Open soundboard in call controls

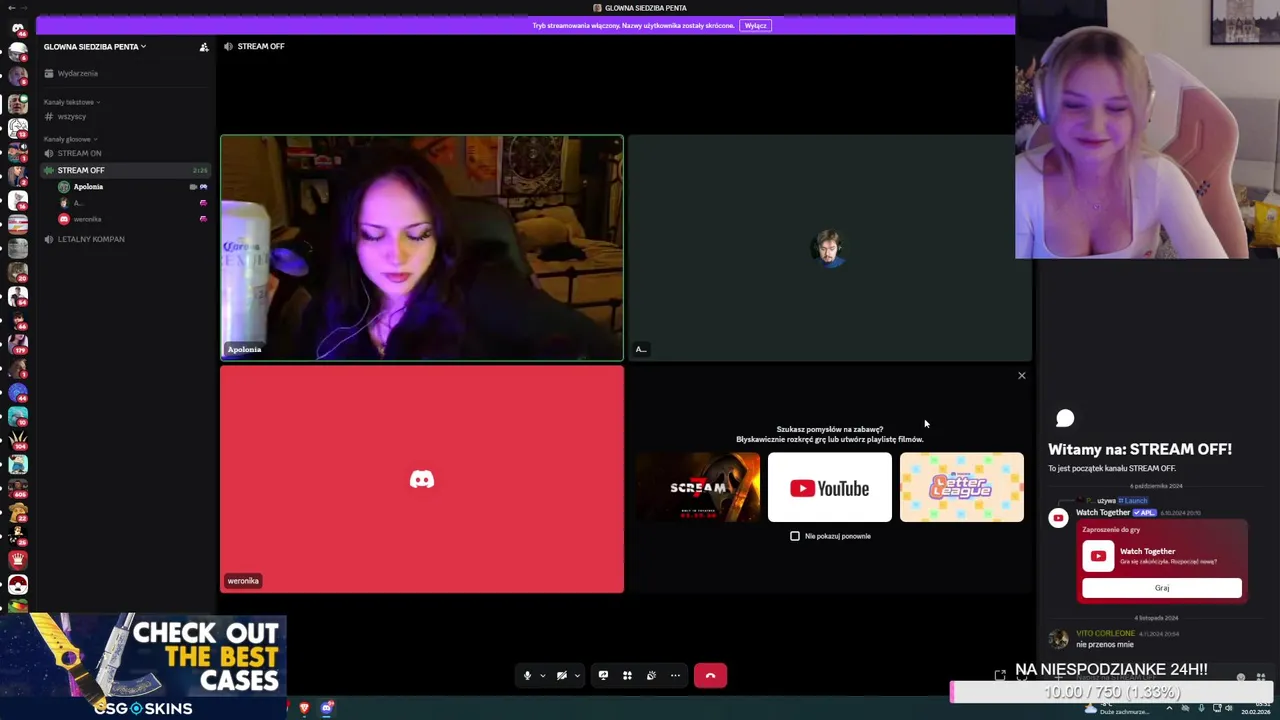[651, 676]
